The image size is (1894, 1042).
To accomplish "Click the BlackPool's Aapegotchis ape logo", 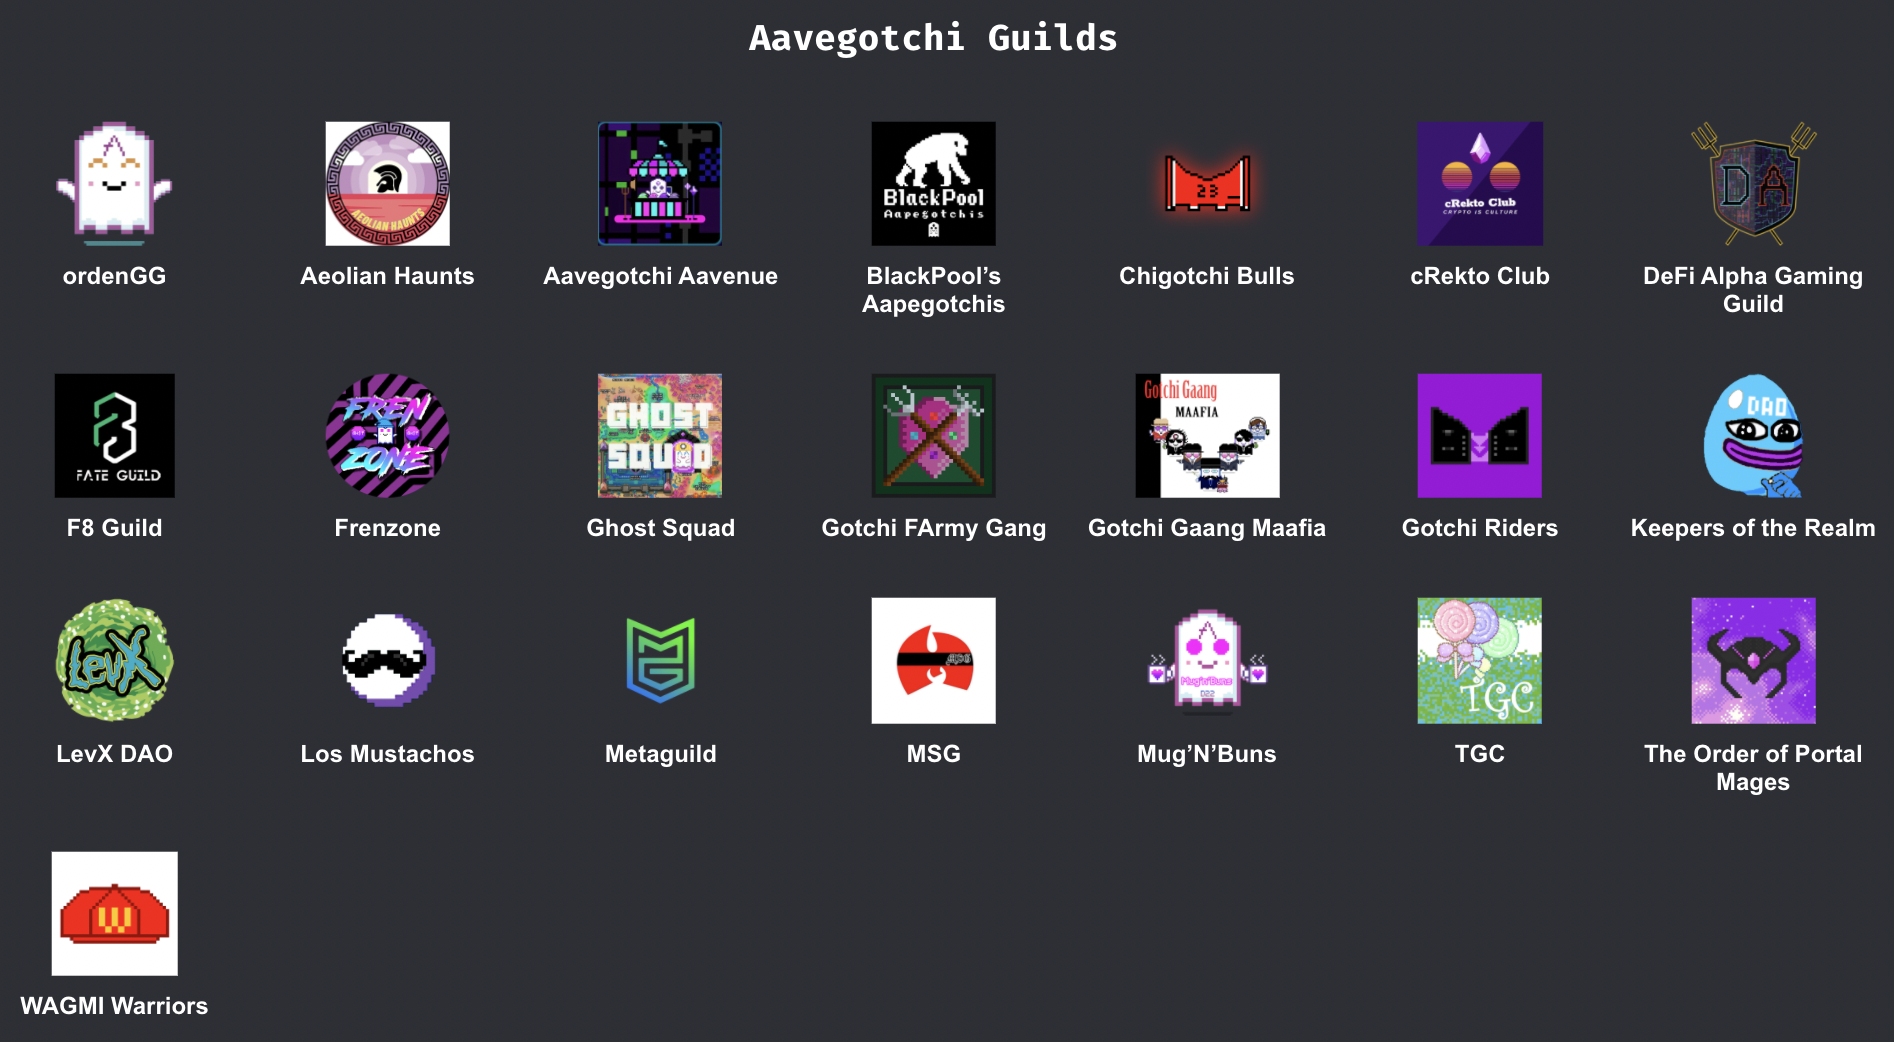I will (x=933, y=184).
